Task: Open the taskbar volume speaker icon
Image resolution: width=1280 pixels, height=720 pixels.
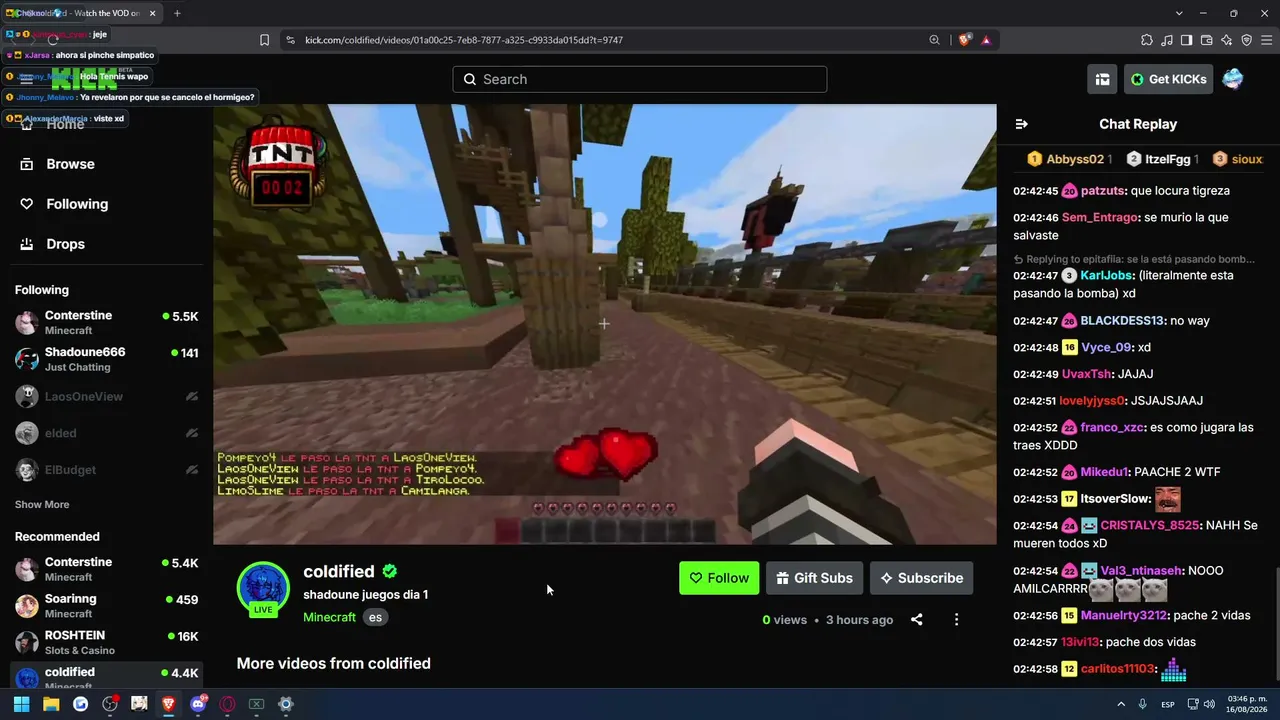Action: point(1208,705)
